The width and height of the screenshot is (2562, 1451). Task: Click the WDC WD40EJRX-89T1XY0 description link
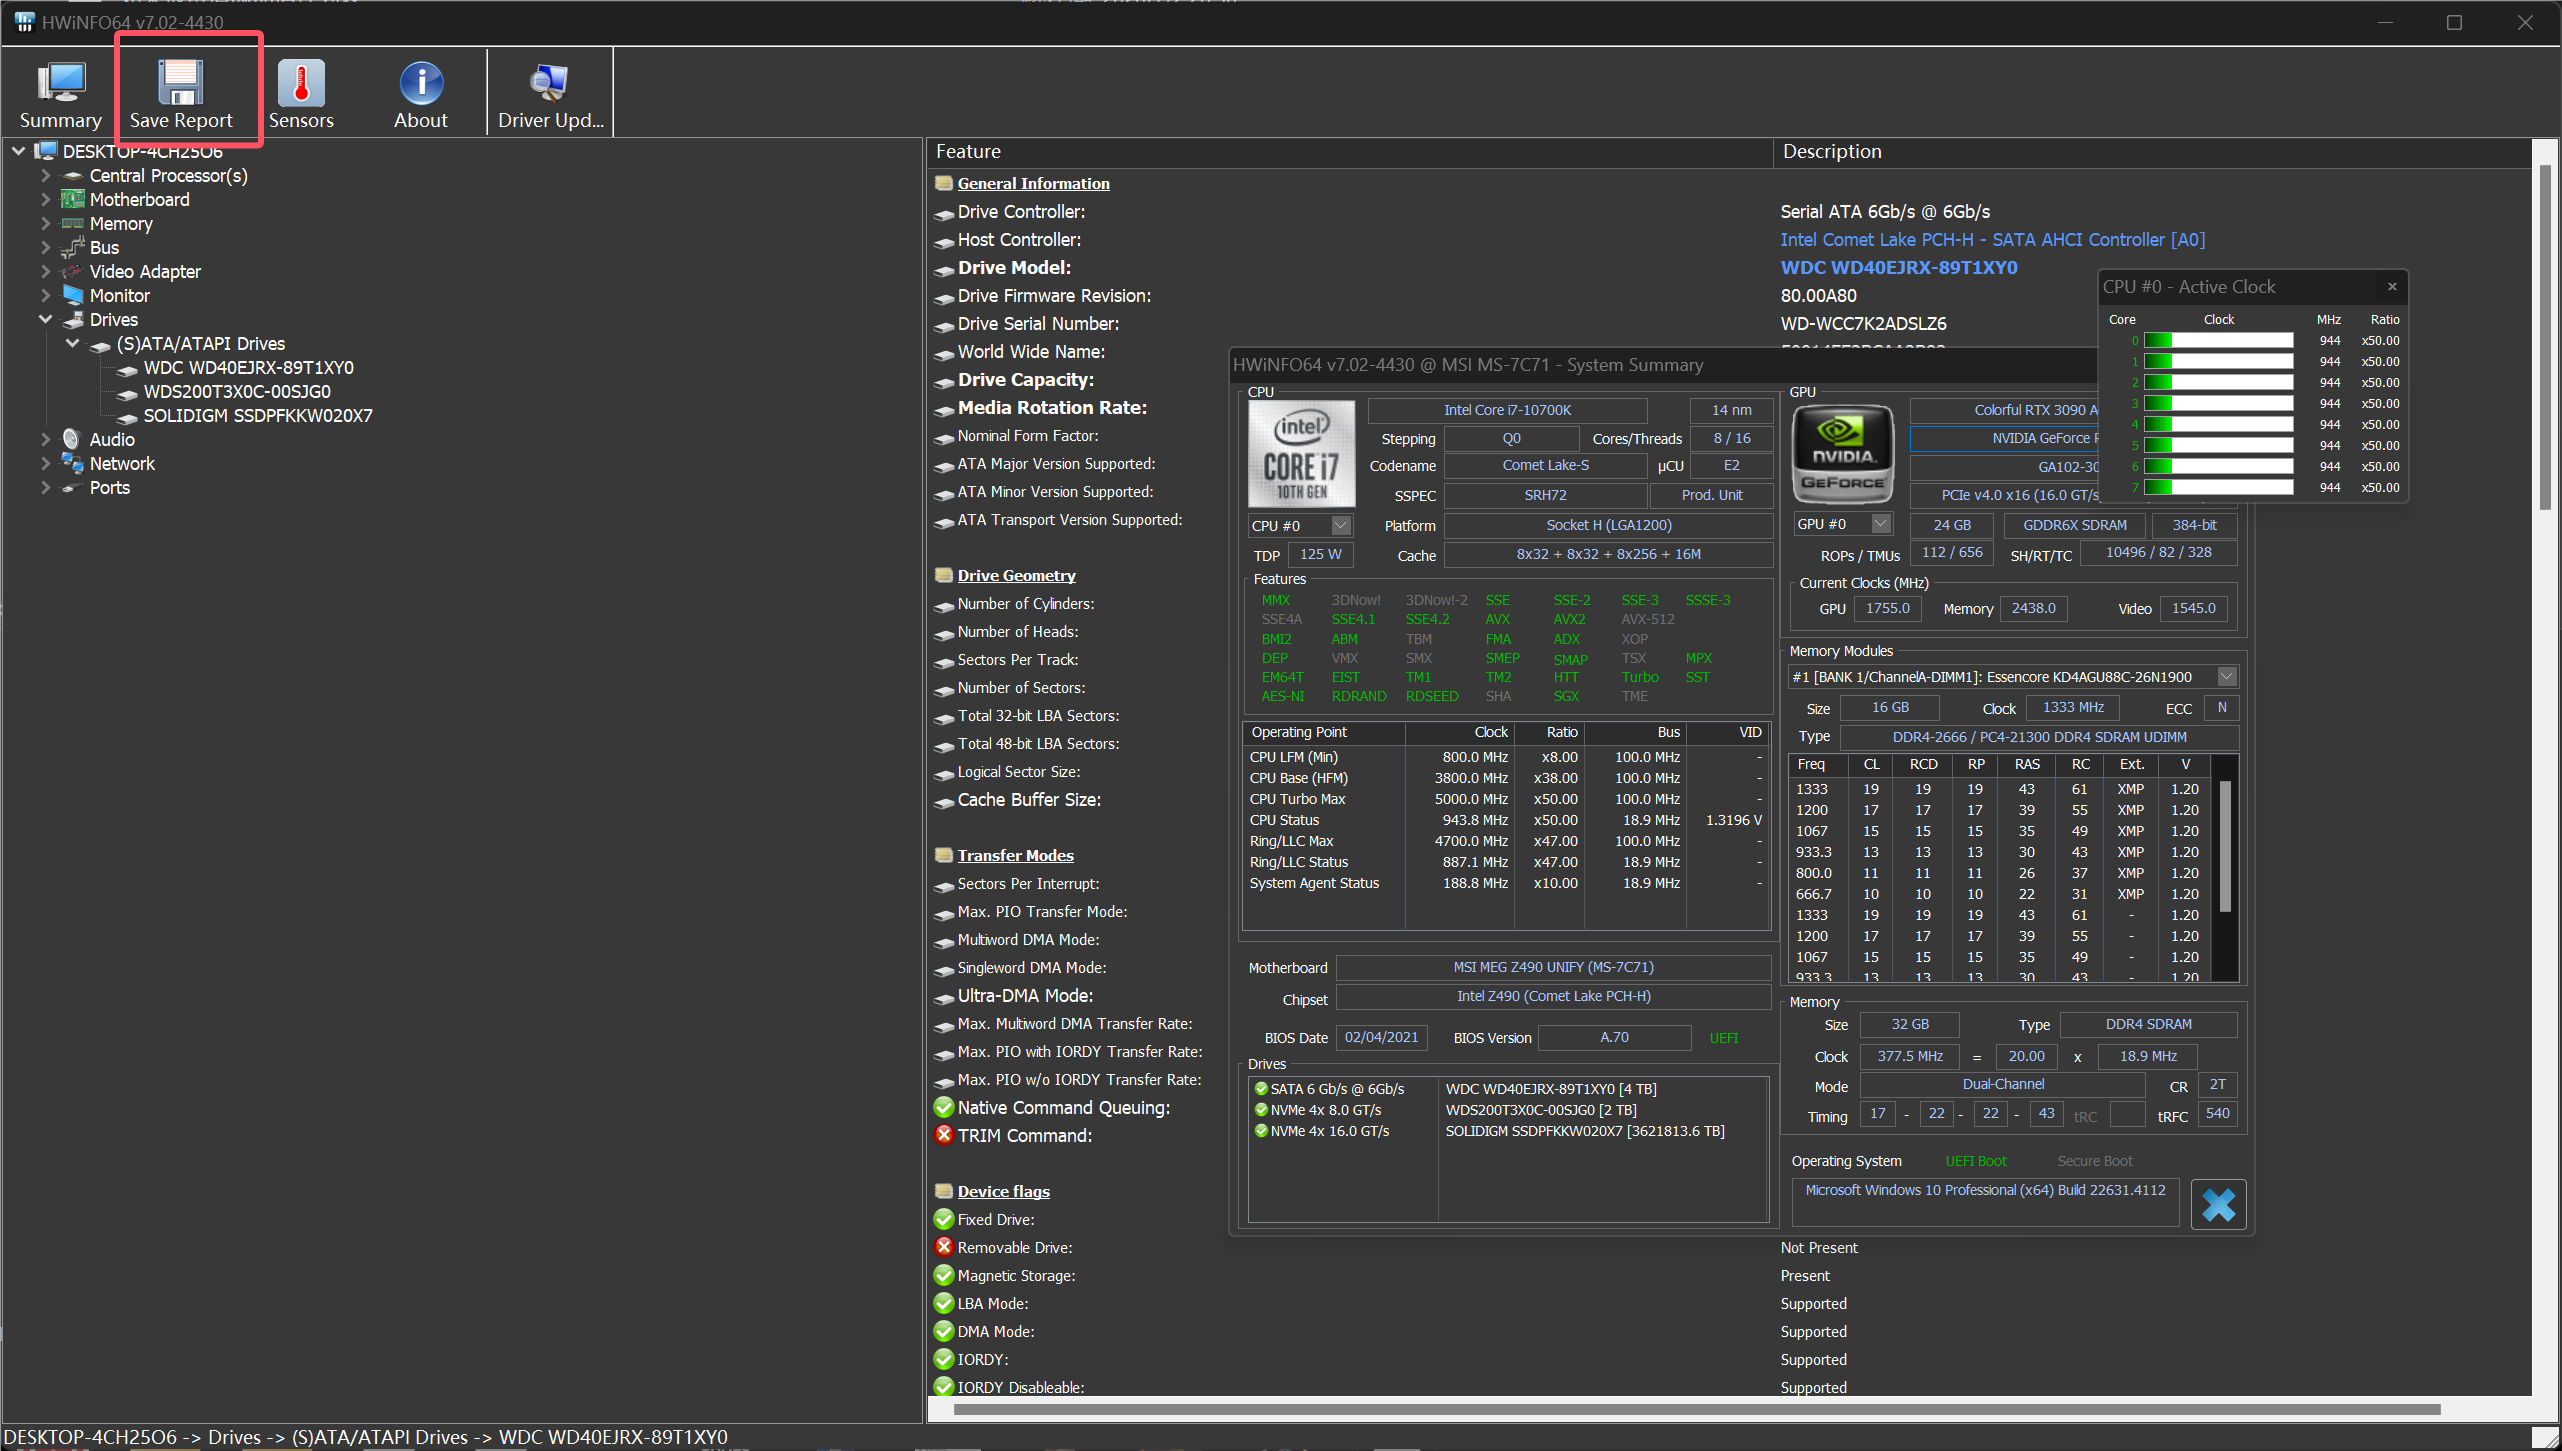point(1898,268)
